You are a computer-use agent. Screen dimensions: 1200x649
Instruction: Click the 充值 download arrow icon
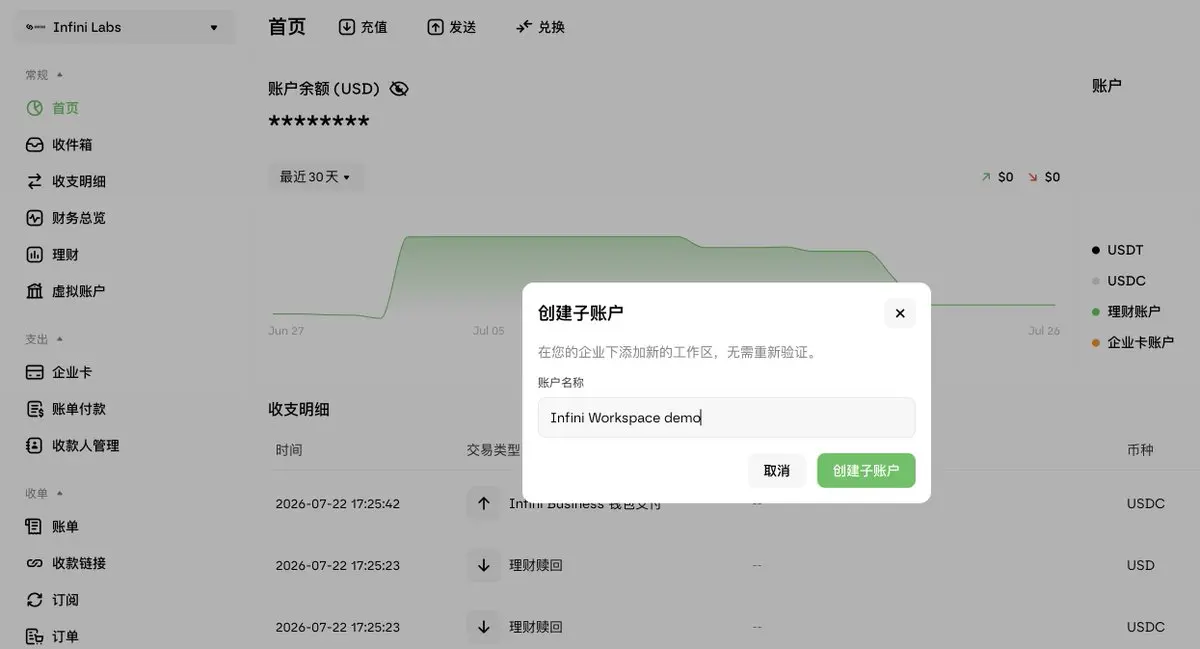[347, 27]
